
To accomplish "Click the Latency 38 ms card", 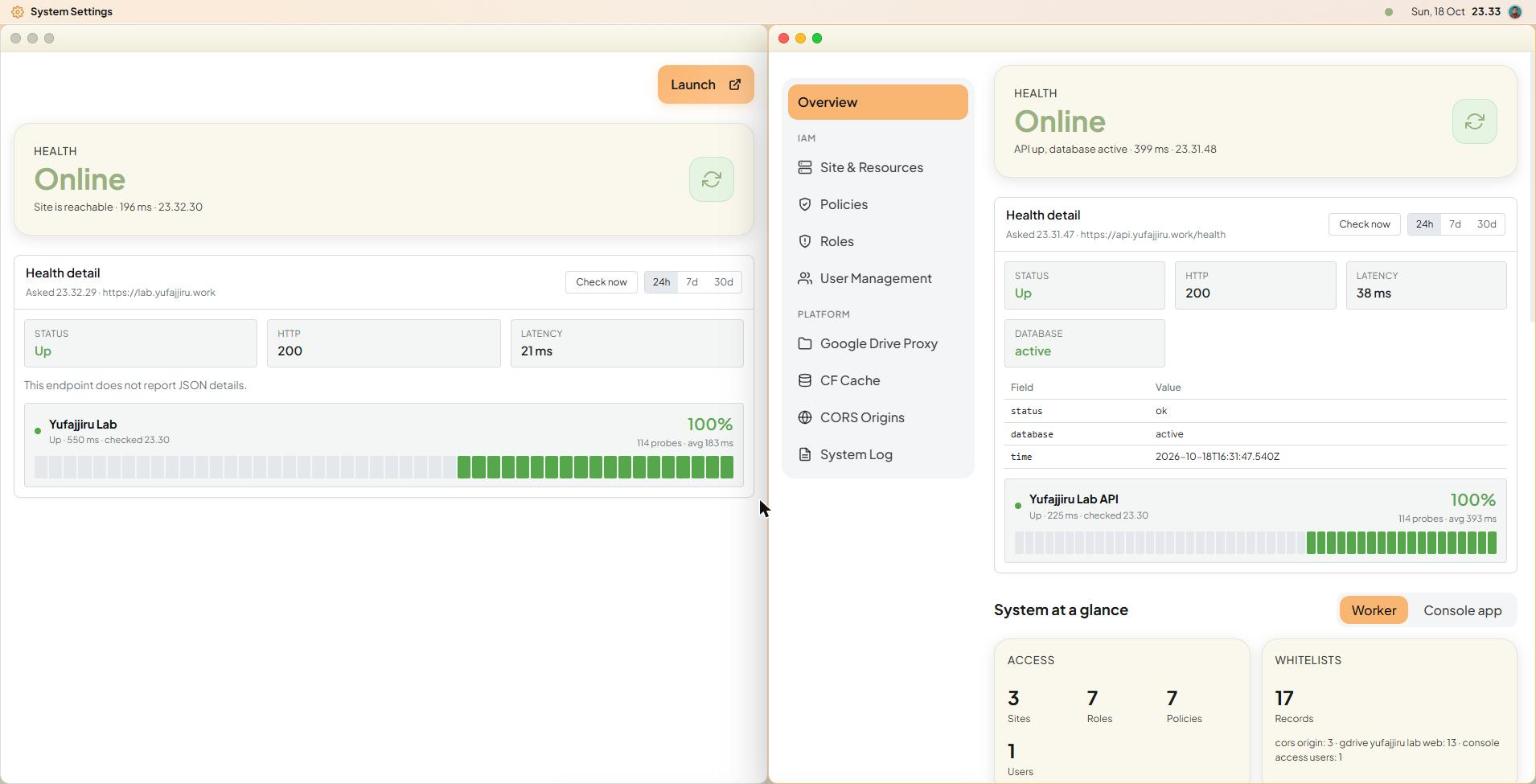I will click(1426, 285).
